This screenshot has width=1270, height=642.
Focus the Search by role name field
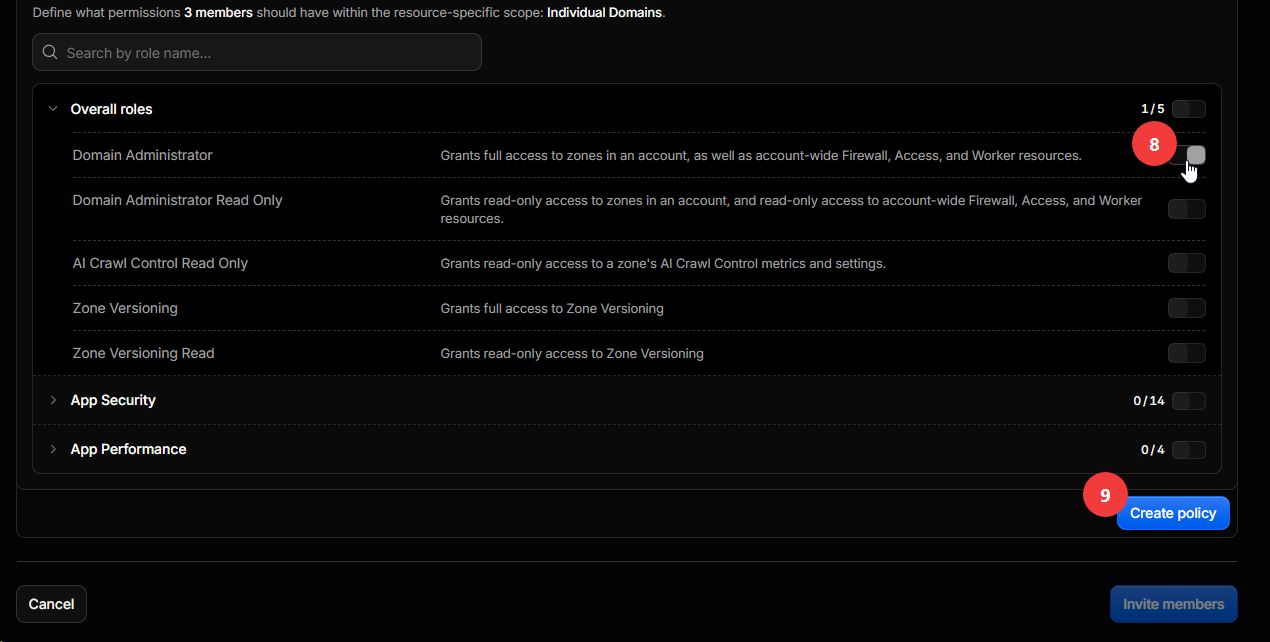pos(257,52)
